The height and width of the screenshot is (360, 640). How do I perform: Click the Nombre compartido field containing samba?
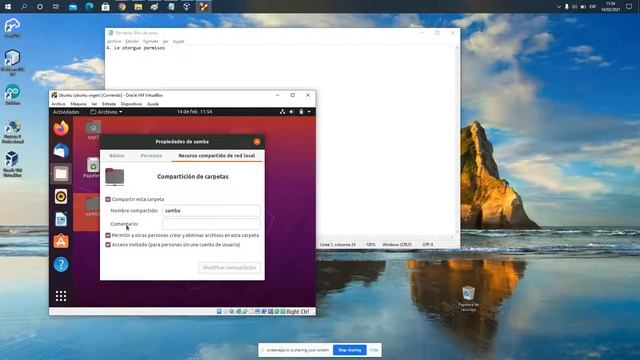211,211
